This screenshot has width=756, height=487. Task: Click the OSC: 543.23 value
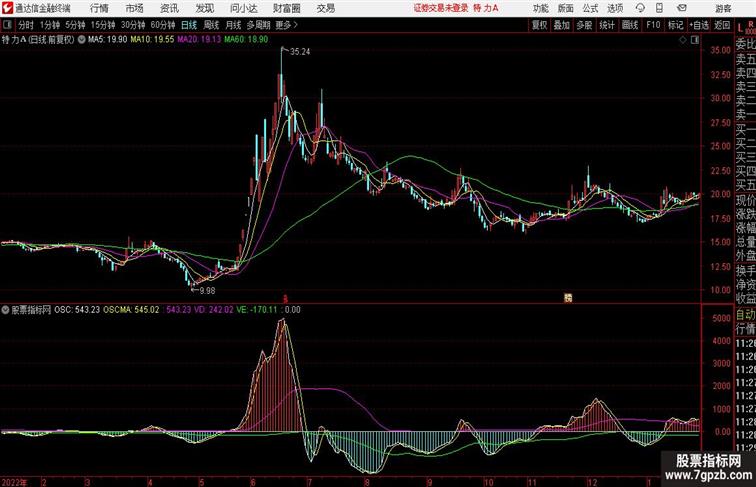pyautogui.click(x=77, y=310)
